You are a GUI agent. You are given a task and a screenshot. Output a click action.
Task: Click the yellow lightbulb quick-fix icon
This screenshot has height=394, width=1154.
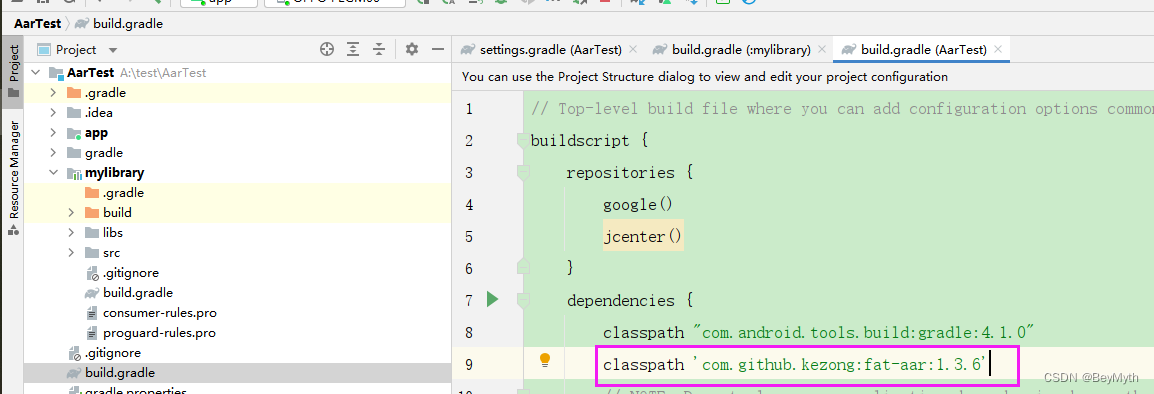click(545, 360)
